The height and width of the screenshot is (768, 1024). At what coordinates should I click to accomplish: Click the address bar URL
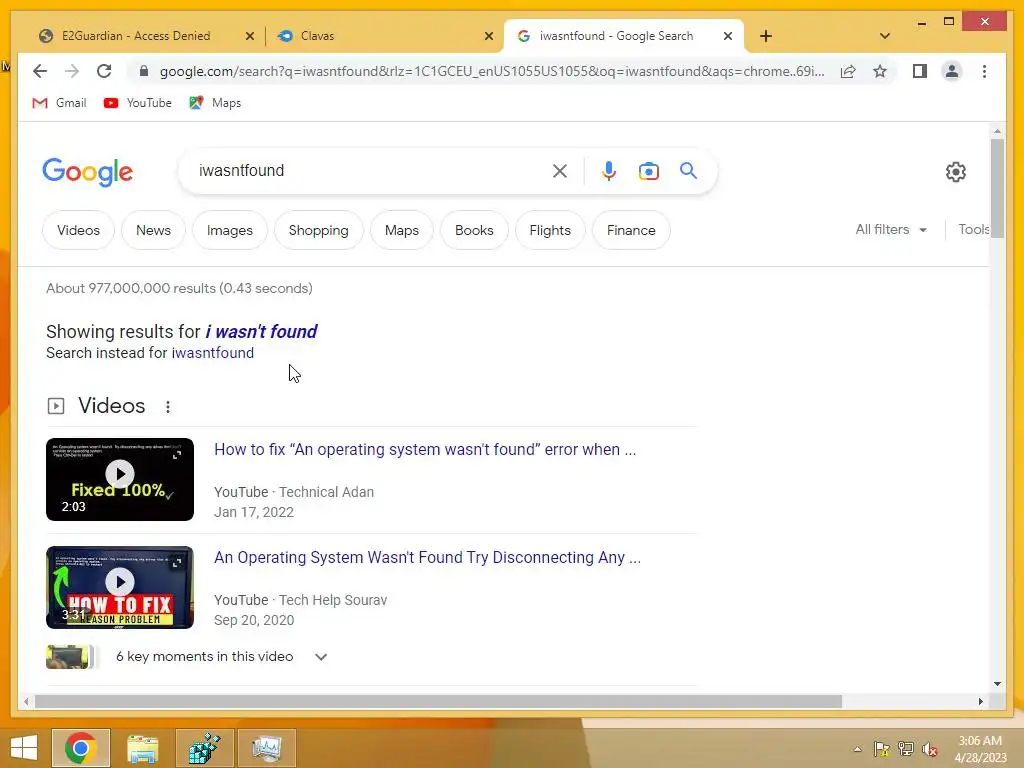[491, 71]
